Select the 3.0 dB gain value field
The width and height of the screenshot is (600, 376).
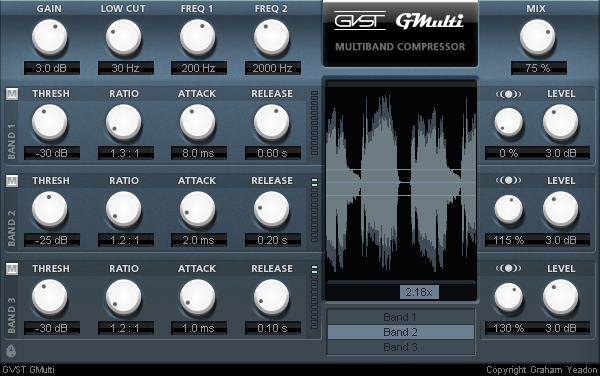(52, 68)
